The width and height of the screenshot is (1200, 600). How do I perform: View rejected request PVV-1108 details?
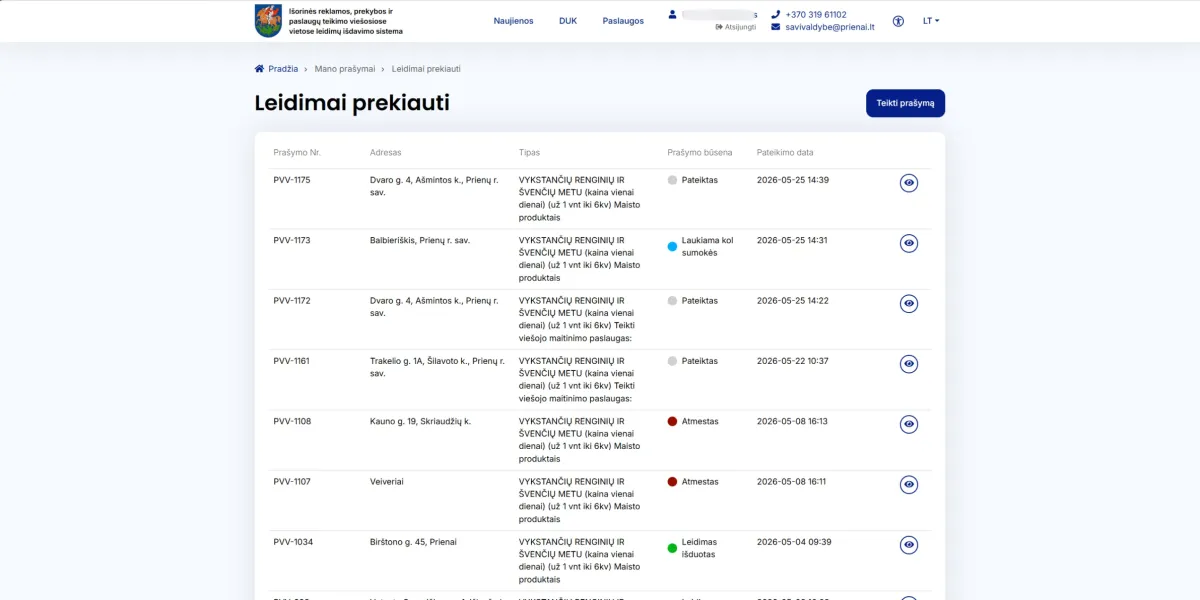[x=909, y=424]
